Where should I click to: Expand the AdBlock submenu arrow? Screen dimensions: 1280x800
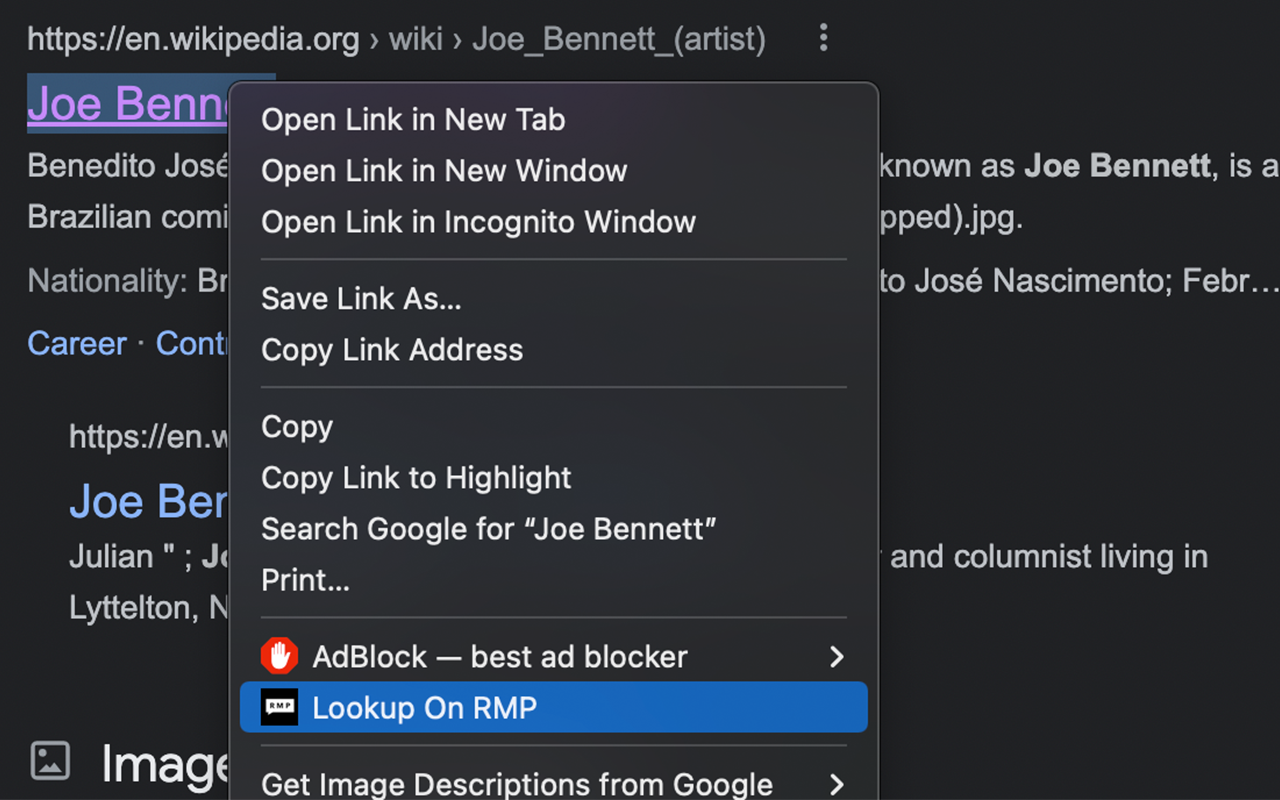(x=837, y=657)
